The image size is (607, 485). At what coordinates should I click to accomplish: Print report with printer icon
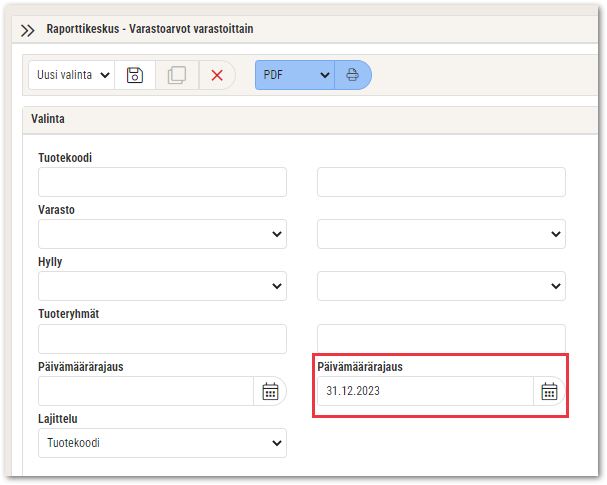352,75
